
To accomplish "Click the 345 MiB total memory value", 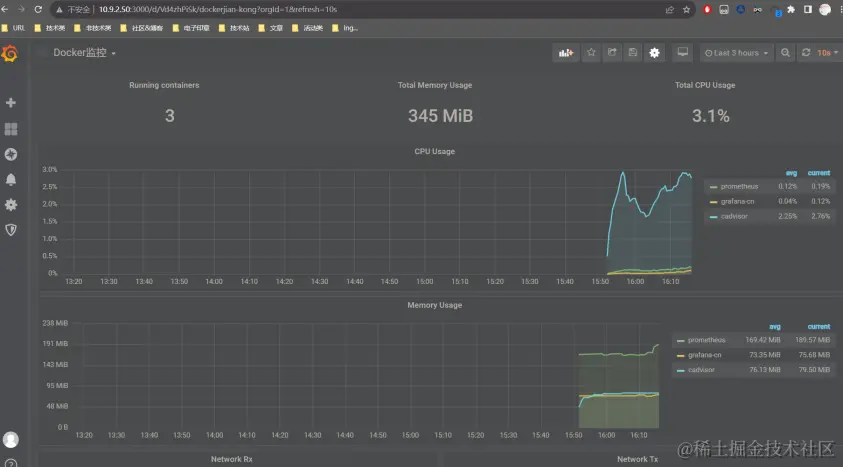I will pyautogui.click(x=440, y=116).
